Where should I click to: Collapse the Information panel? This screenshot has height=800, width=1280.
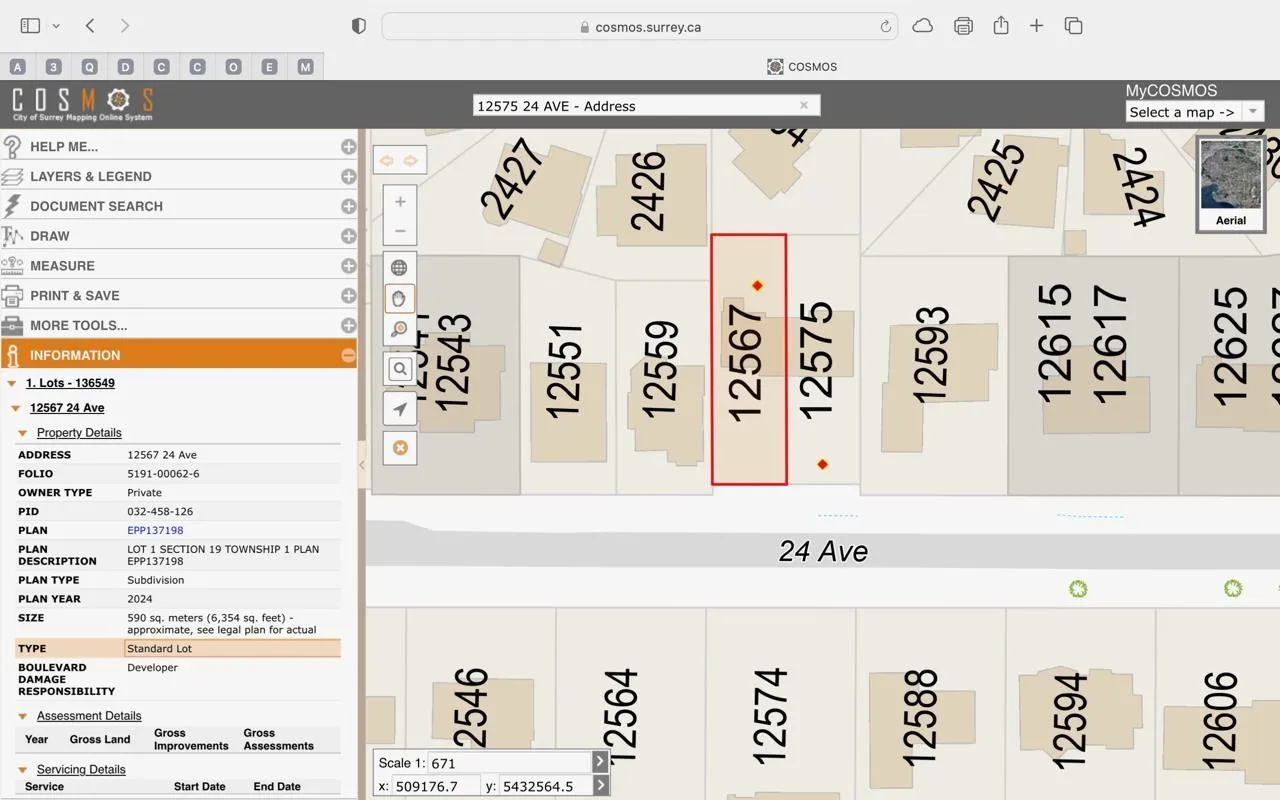pos(348,355)
